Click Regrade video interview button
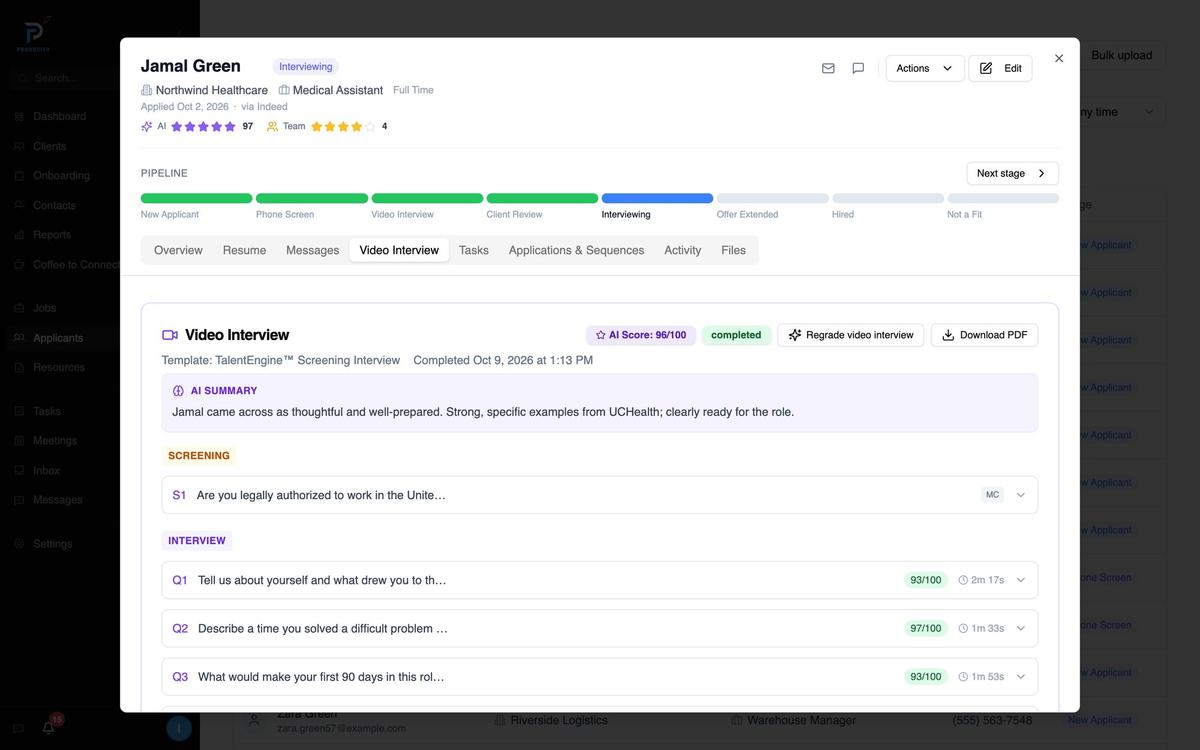Screen dimensions: 1200x750 click(x=850, y=335)
